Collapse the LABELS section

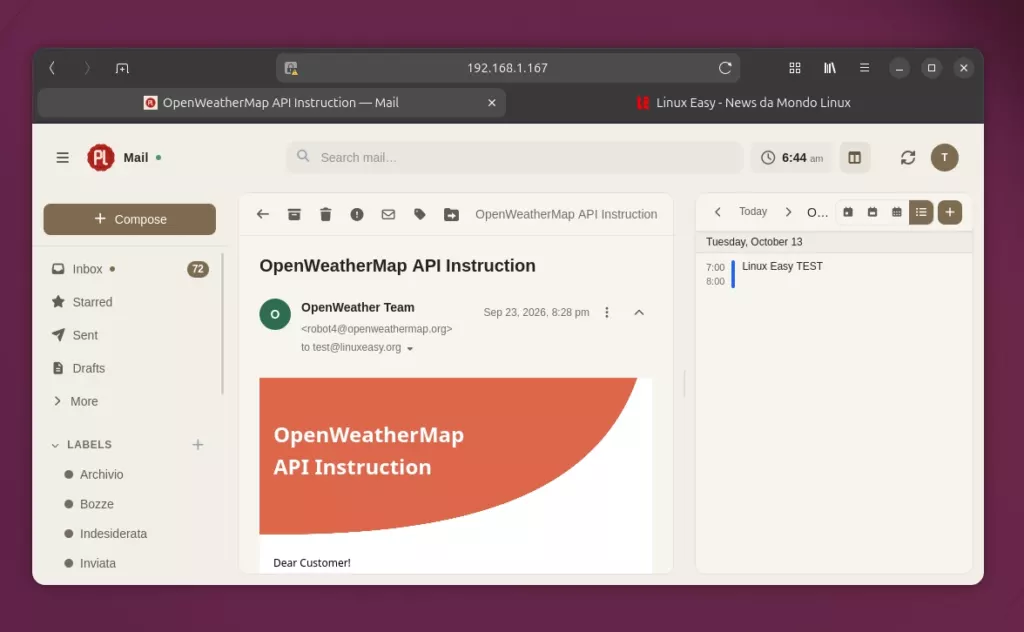[x=55, y=445]
